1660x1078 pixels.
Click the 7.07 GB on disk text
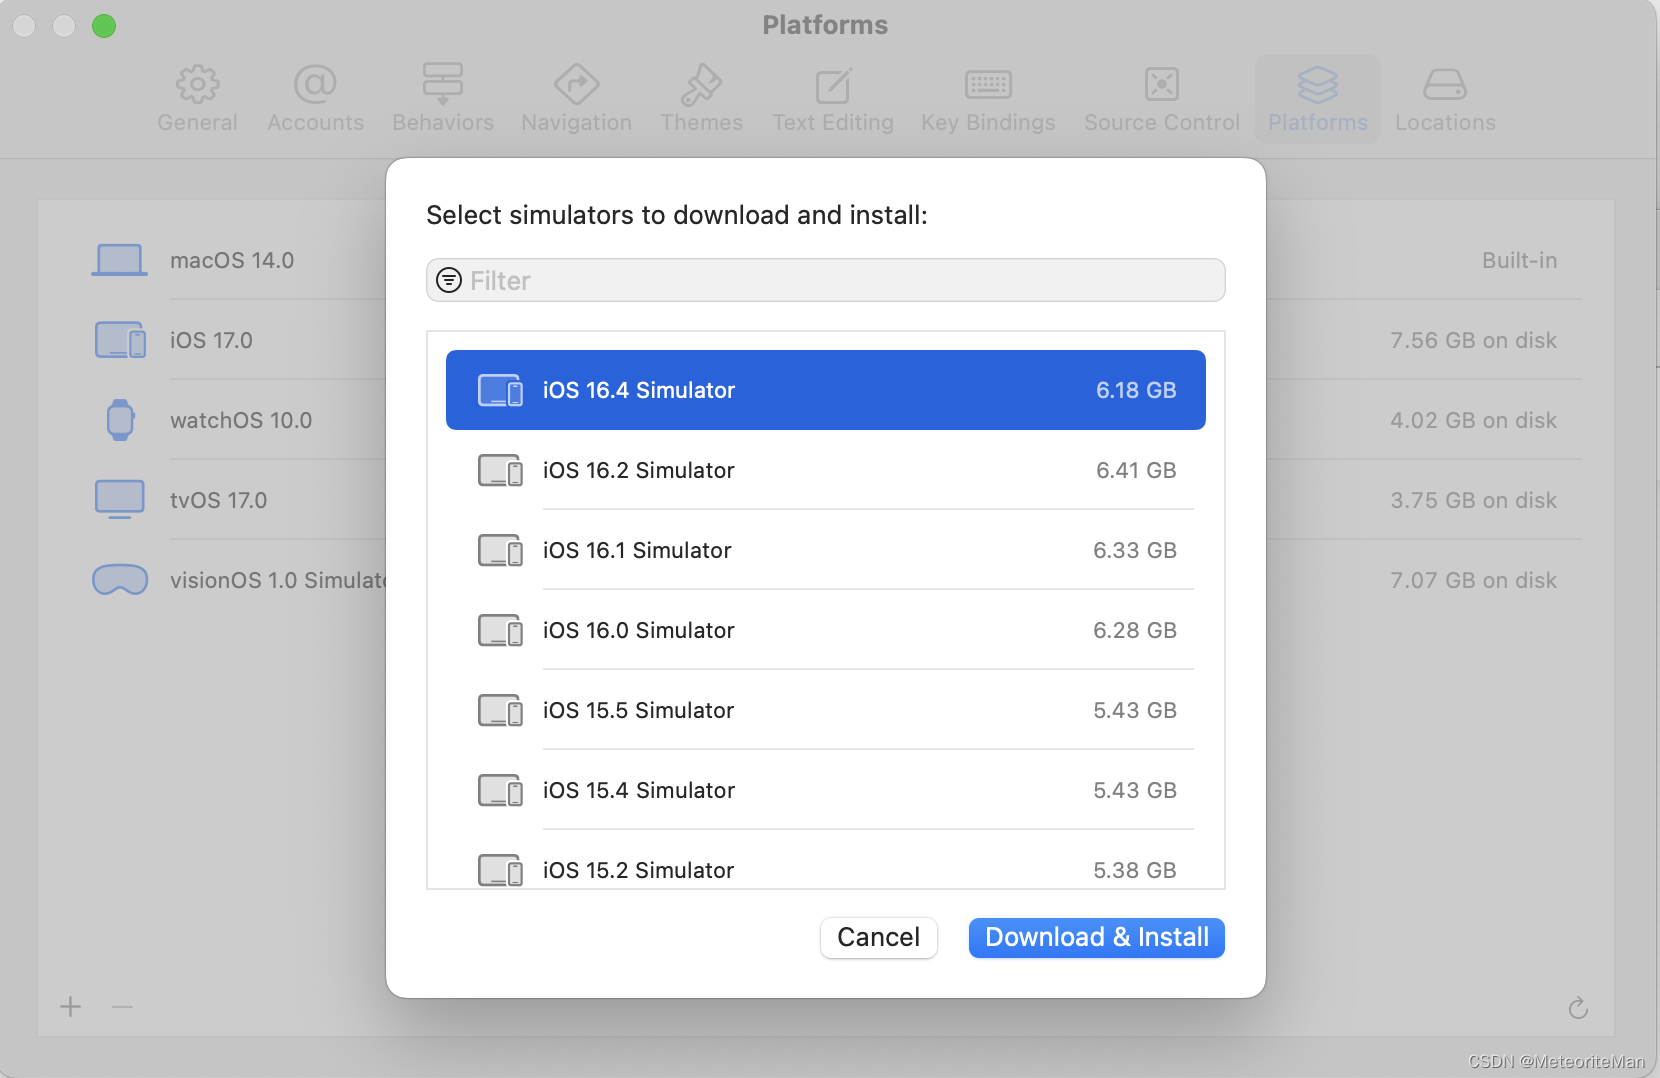[x=1473, y=580]
